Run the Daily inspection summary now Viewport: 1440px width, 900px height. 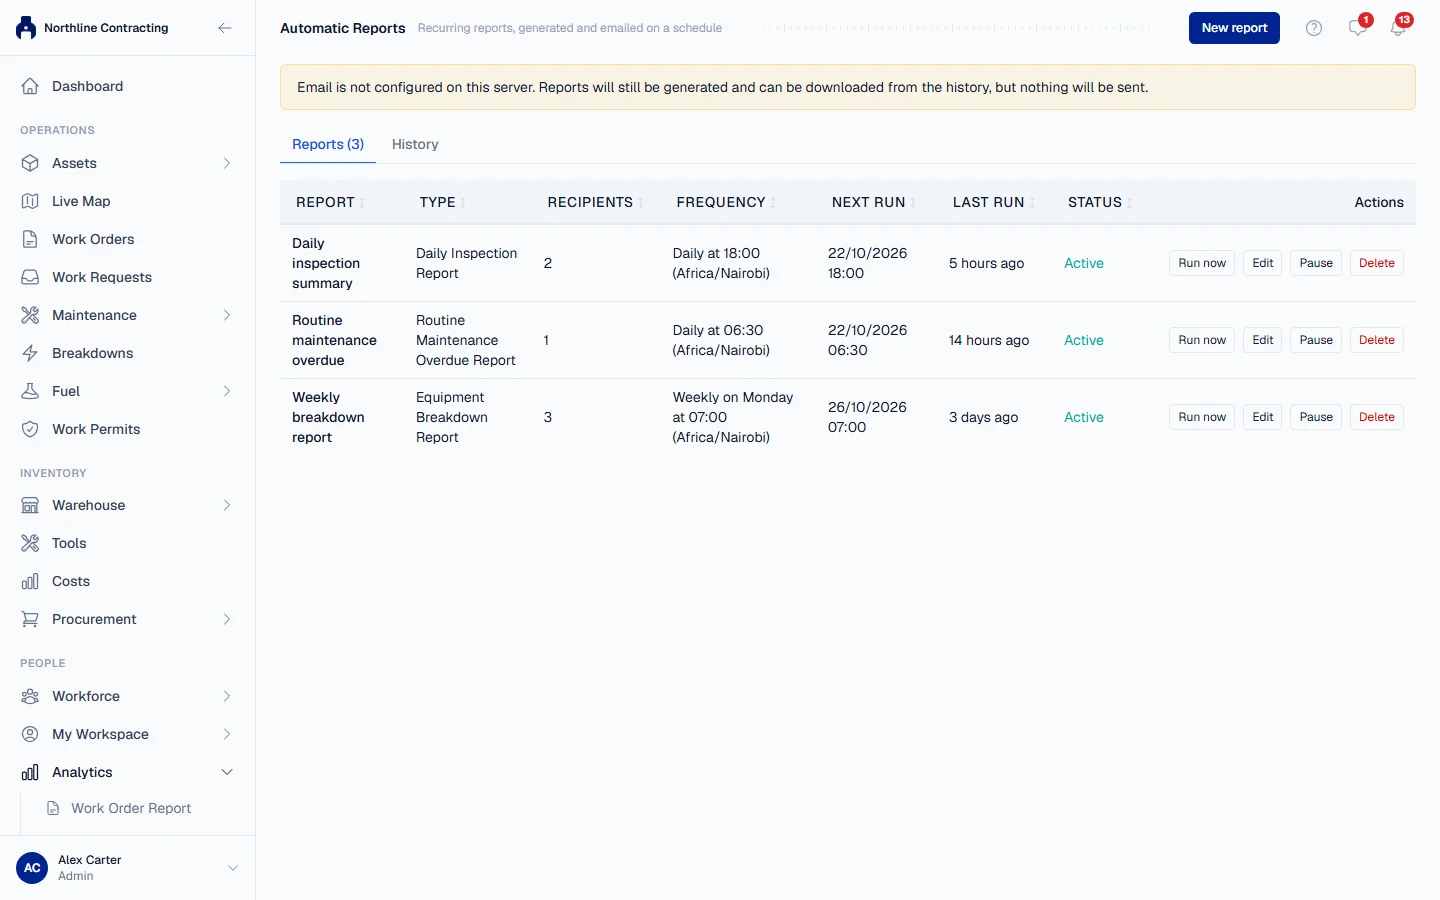click(1202, 263)
